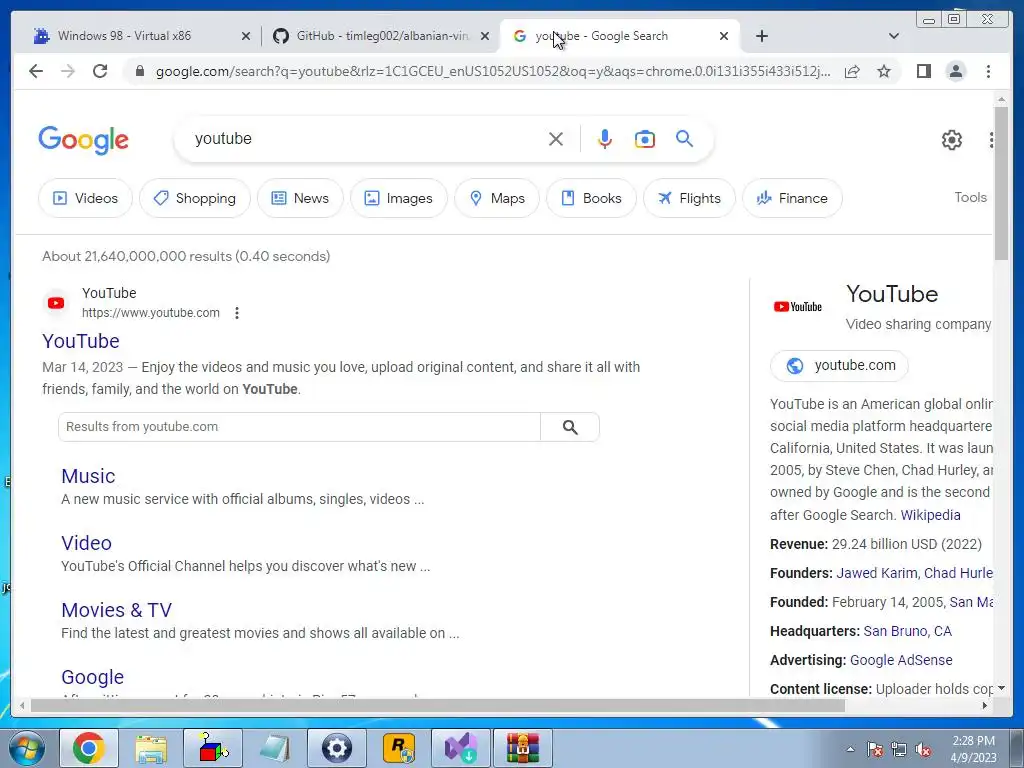Close the GitHub albanian-vin tab
Image resolution: width=1024 pixels, height=768 pixels.
(x=485, y=36)
